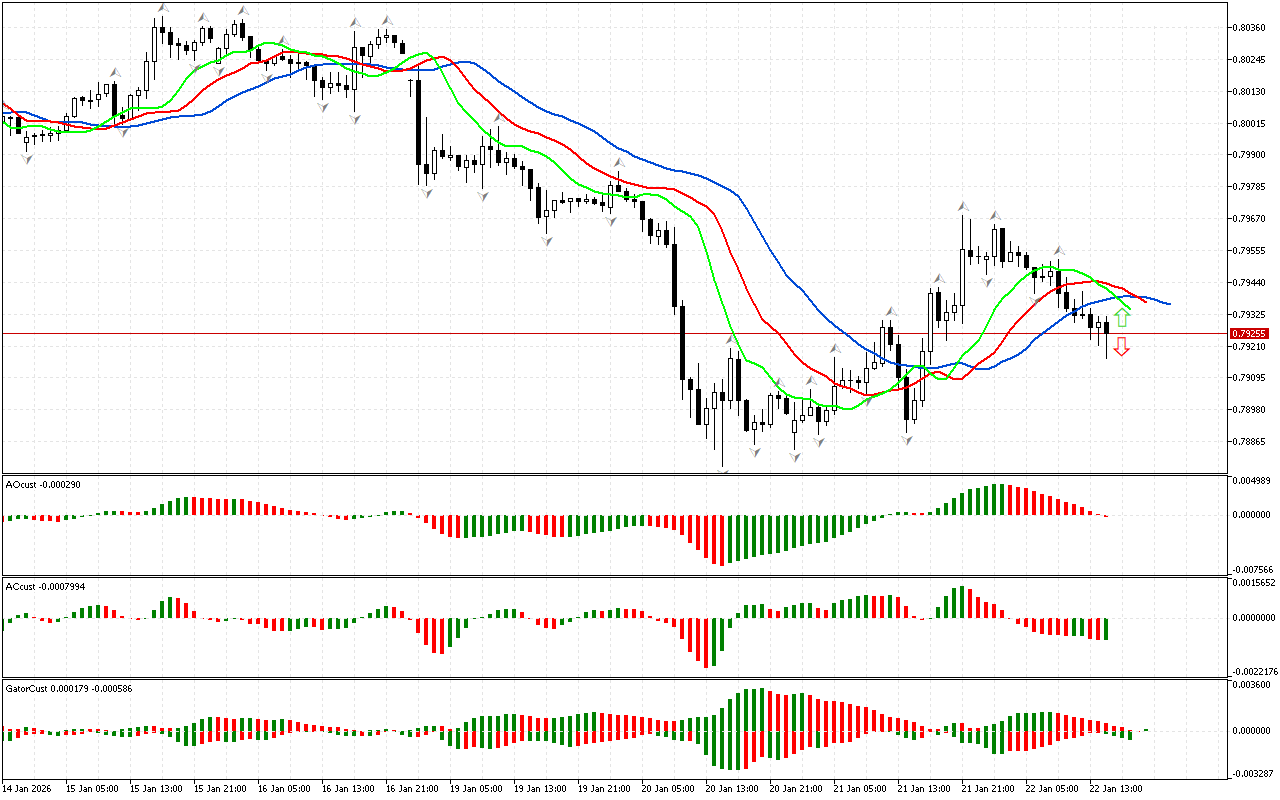Viewport: 1280px width, 800px height.
Task: Select the up fractal above the 15 Jan 13:00 peak
Action: 161,9
